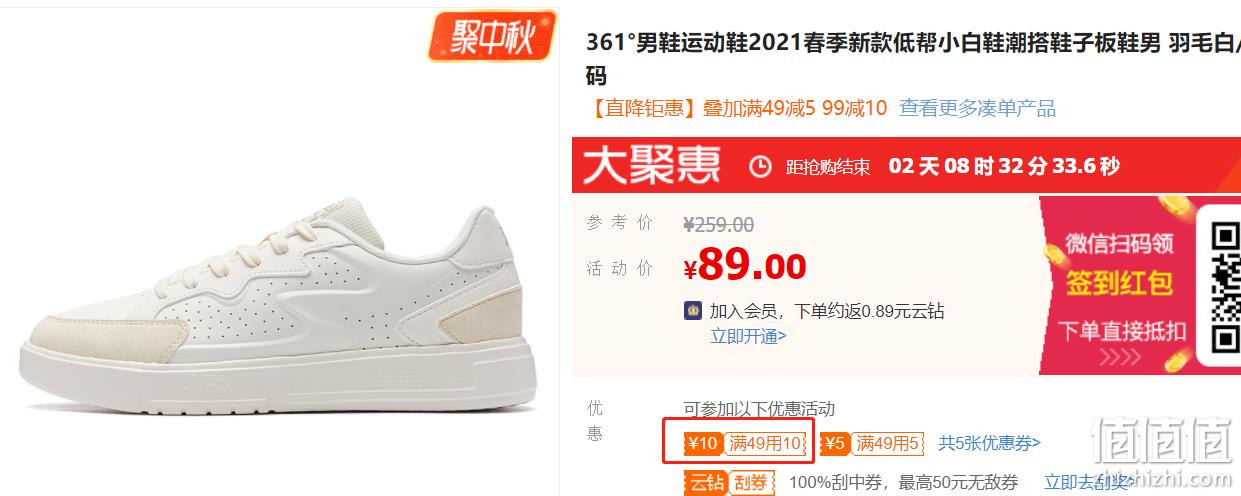The height and width of the screenshot is (496, 1241).
Task: Click the 大聚惠 sale banner logo
Action: coord(652,166)
